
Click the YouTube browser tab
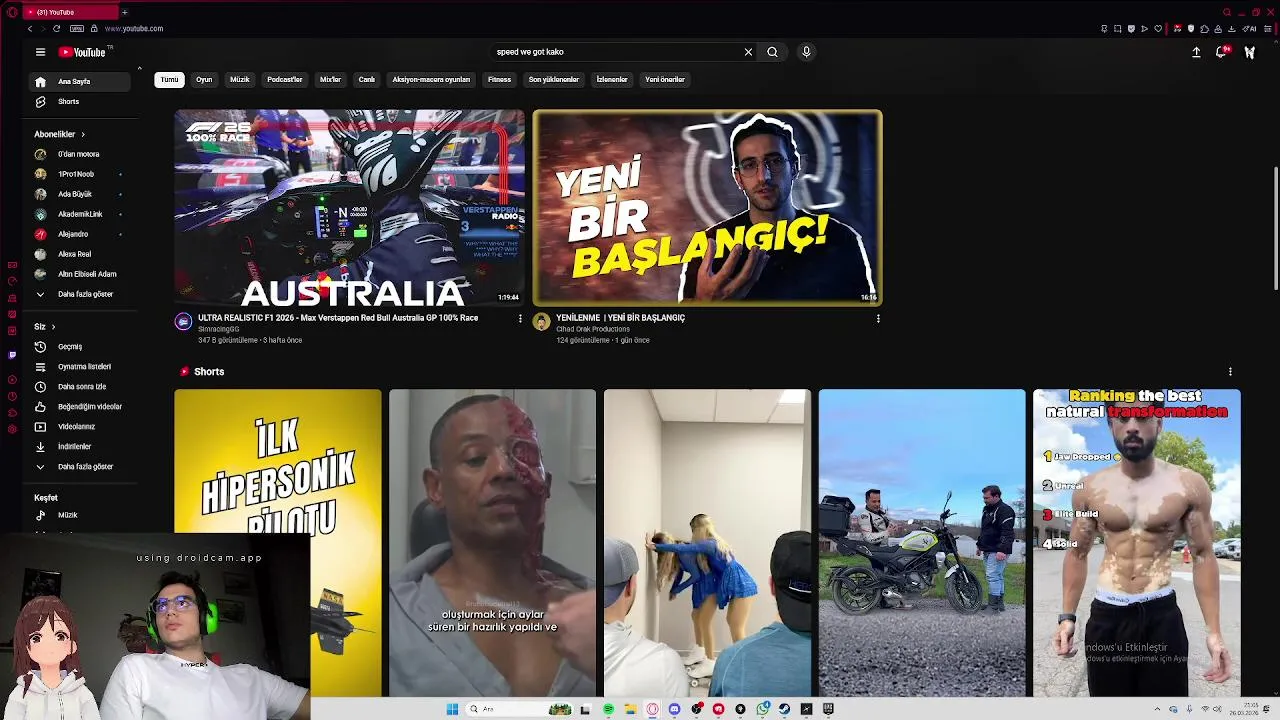pos(70,12)
